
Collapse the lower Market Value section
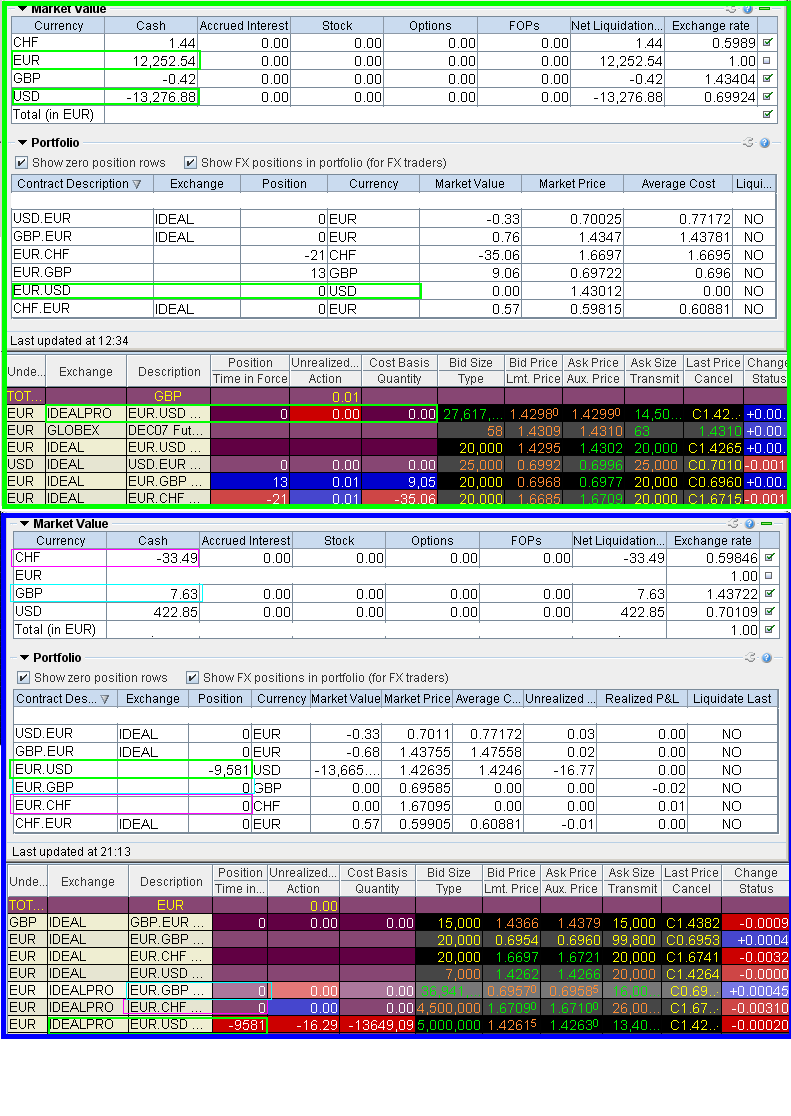[x=22, y=523]
